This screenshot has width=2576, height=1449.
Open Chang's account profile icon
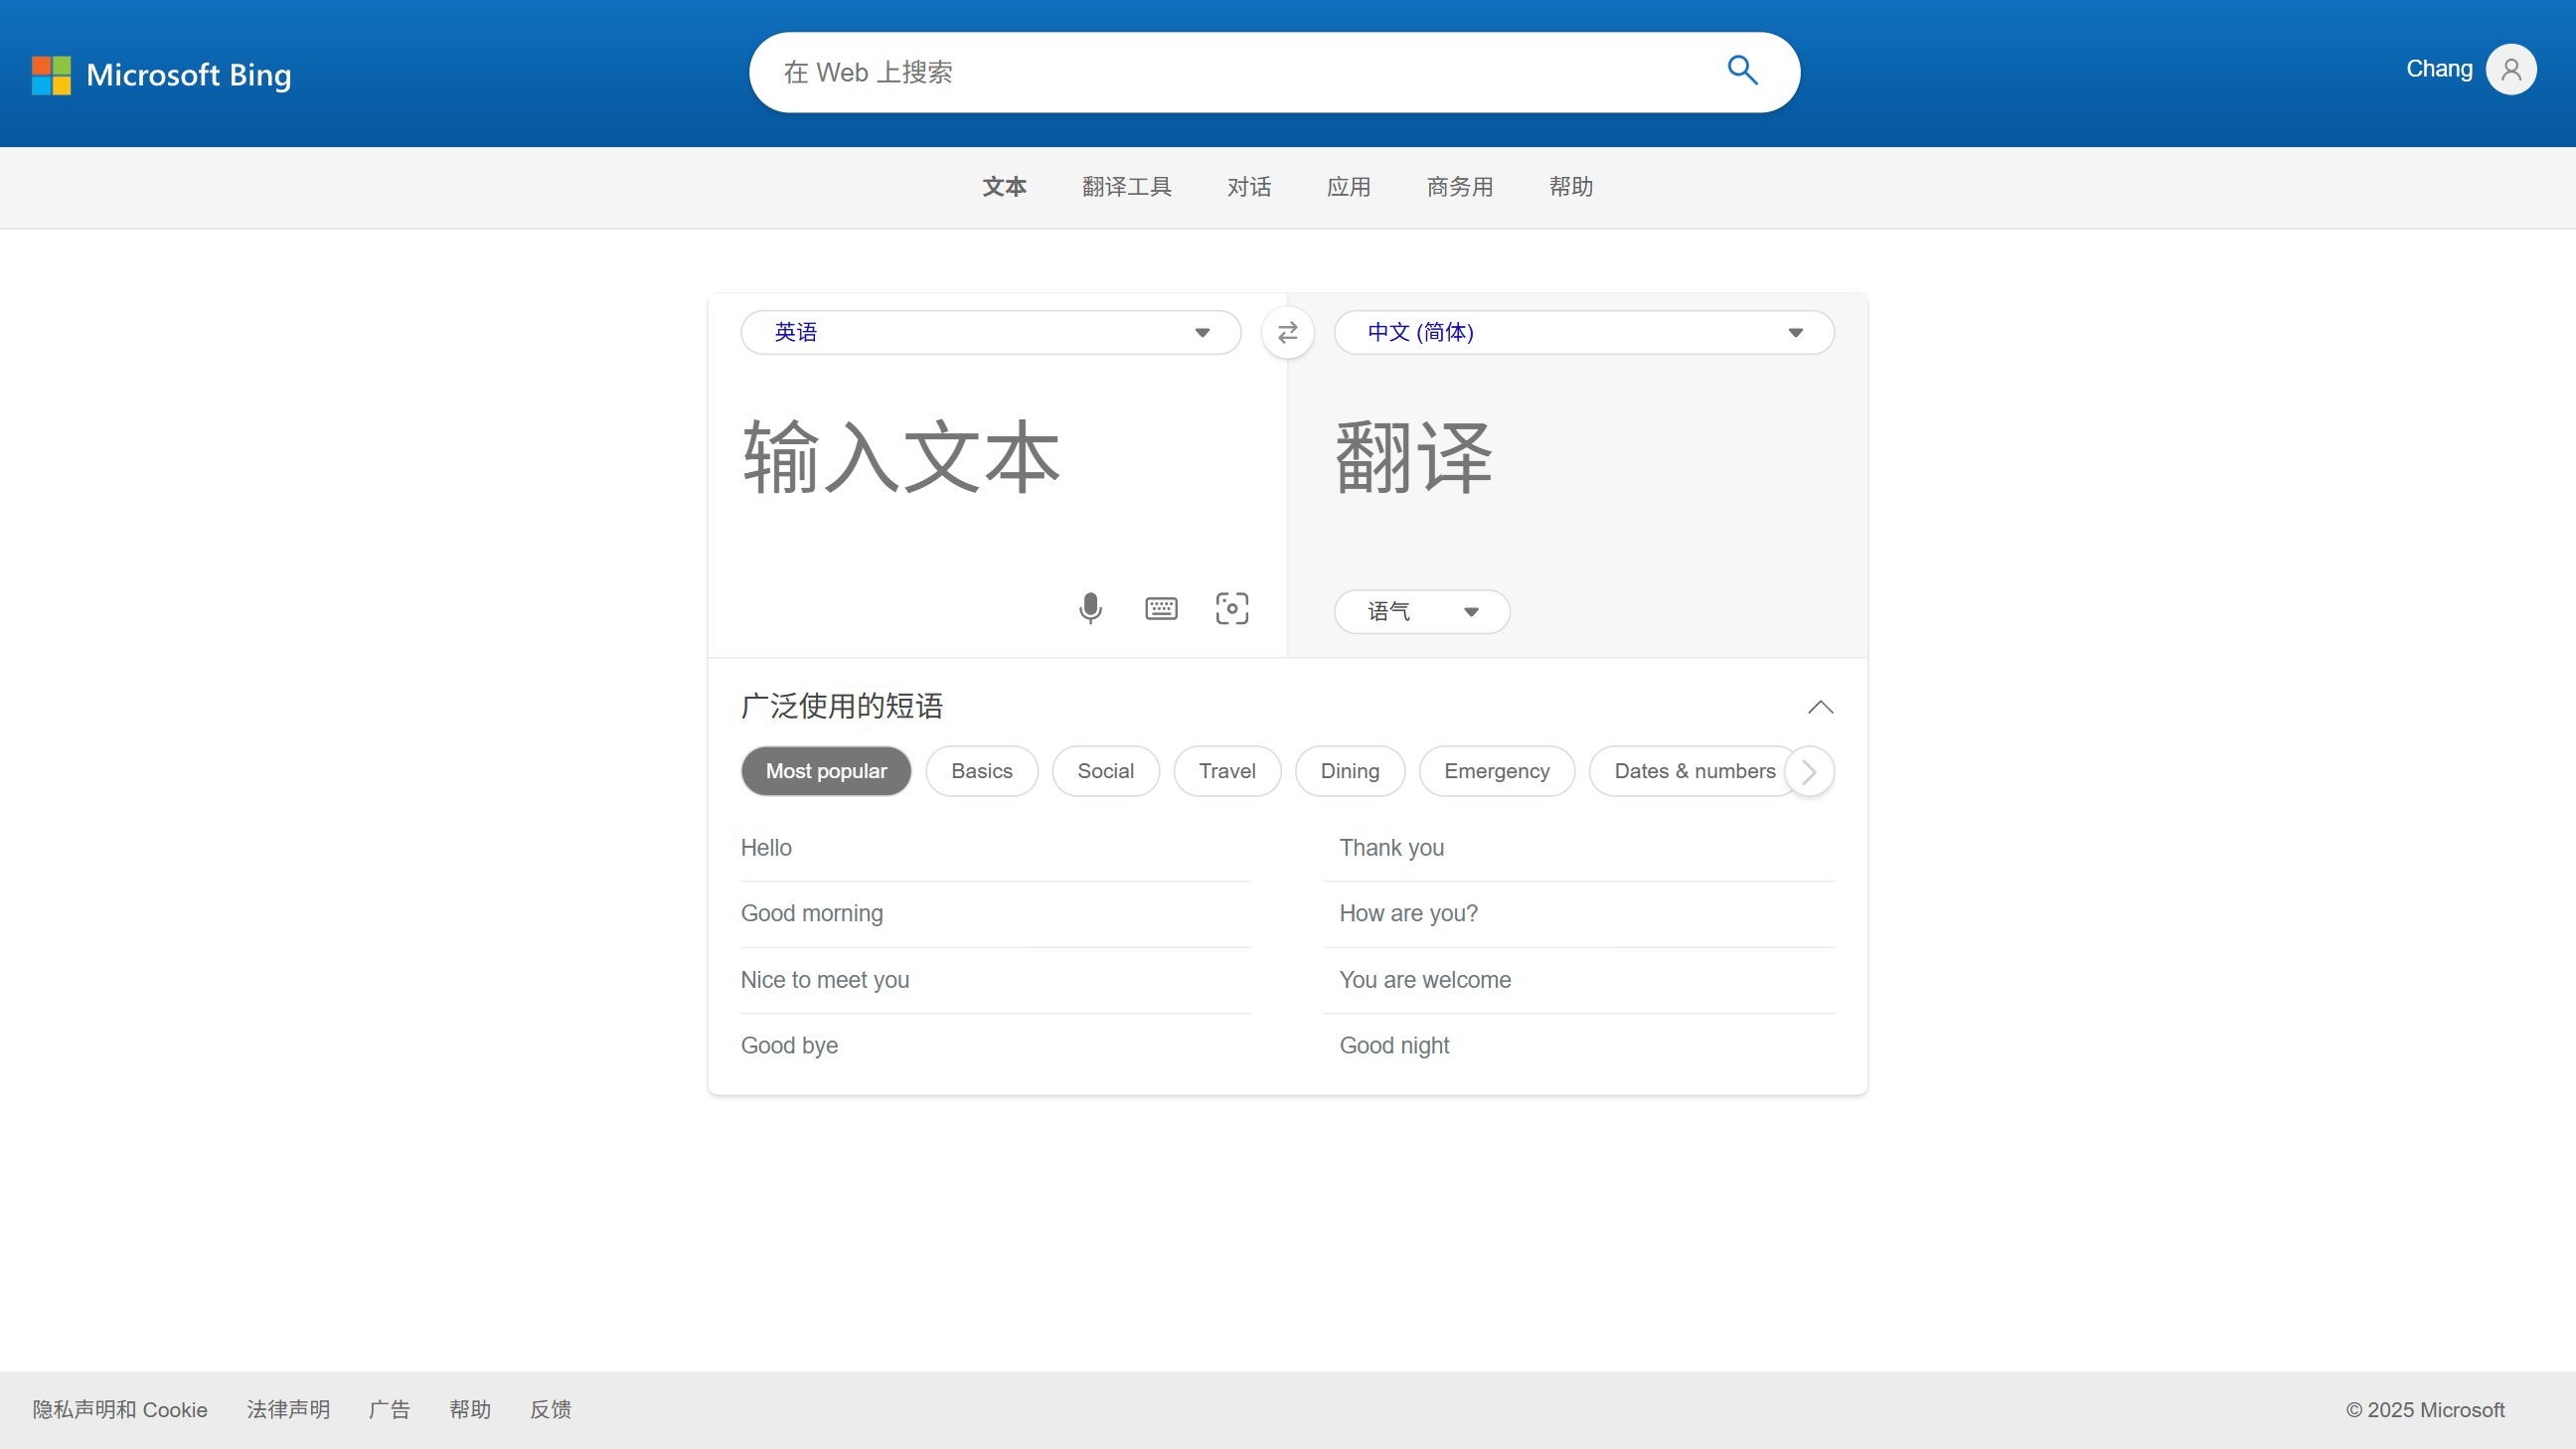pyautogui.click(x=2510, y=68)
